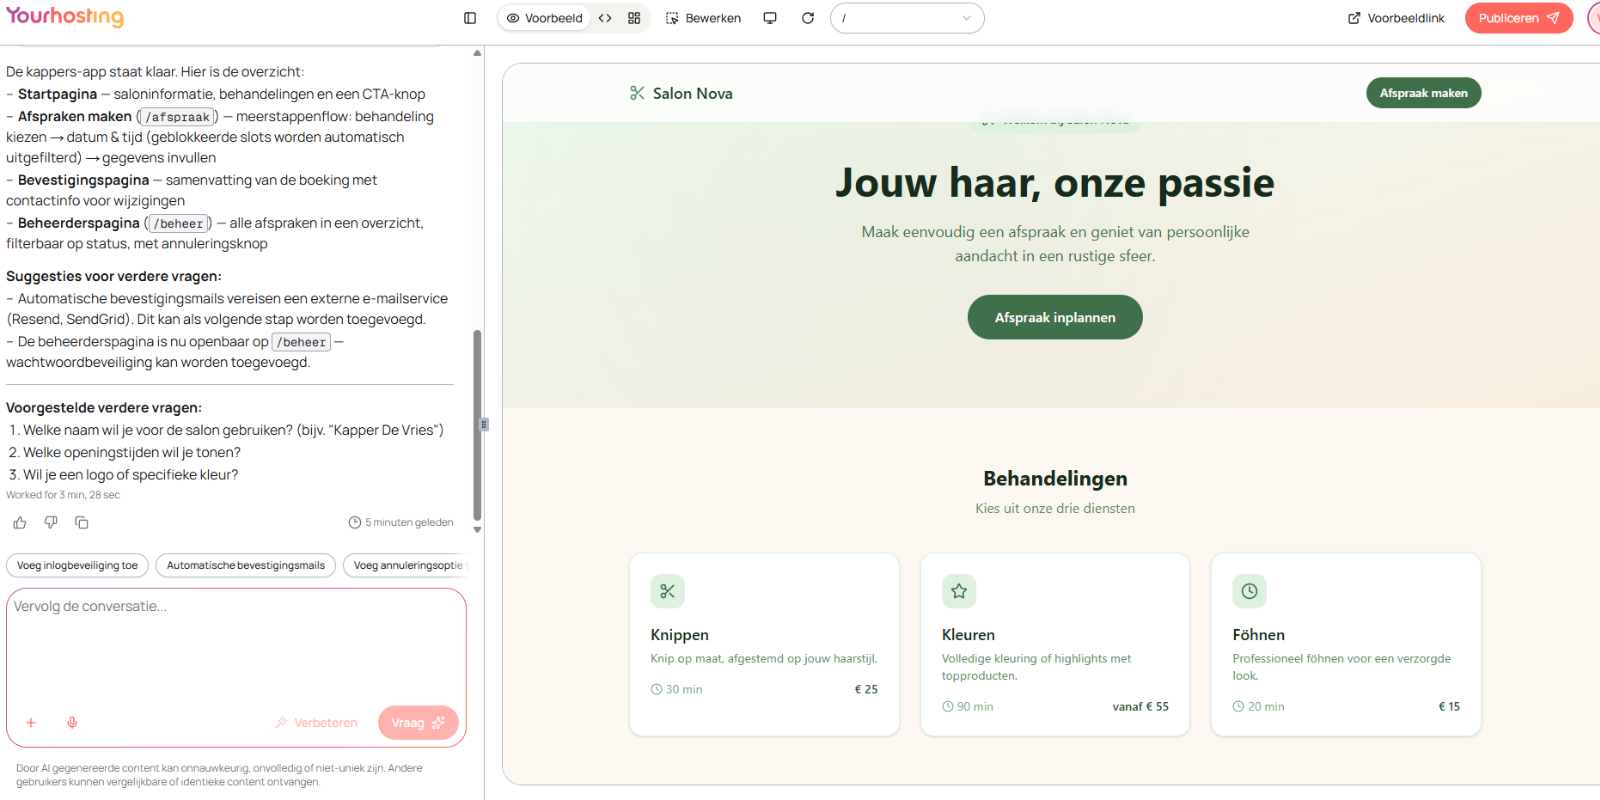Go to Yourhosting logo home

(65, 16)
